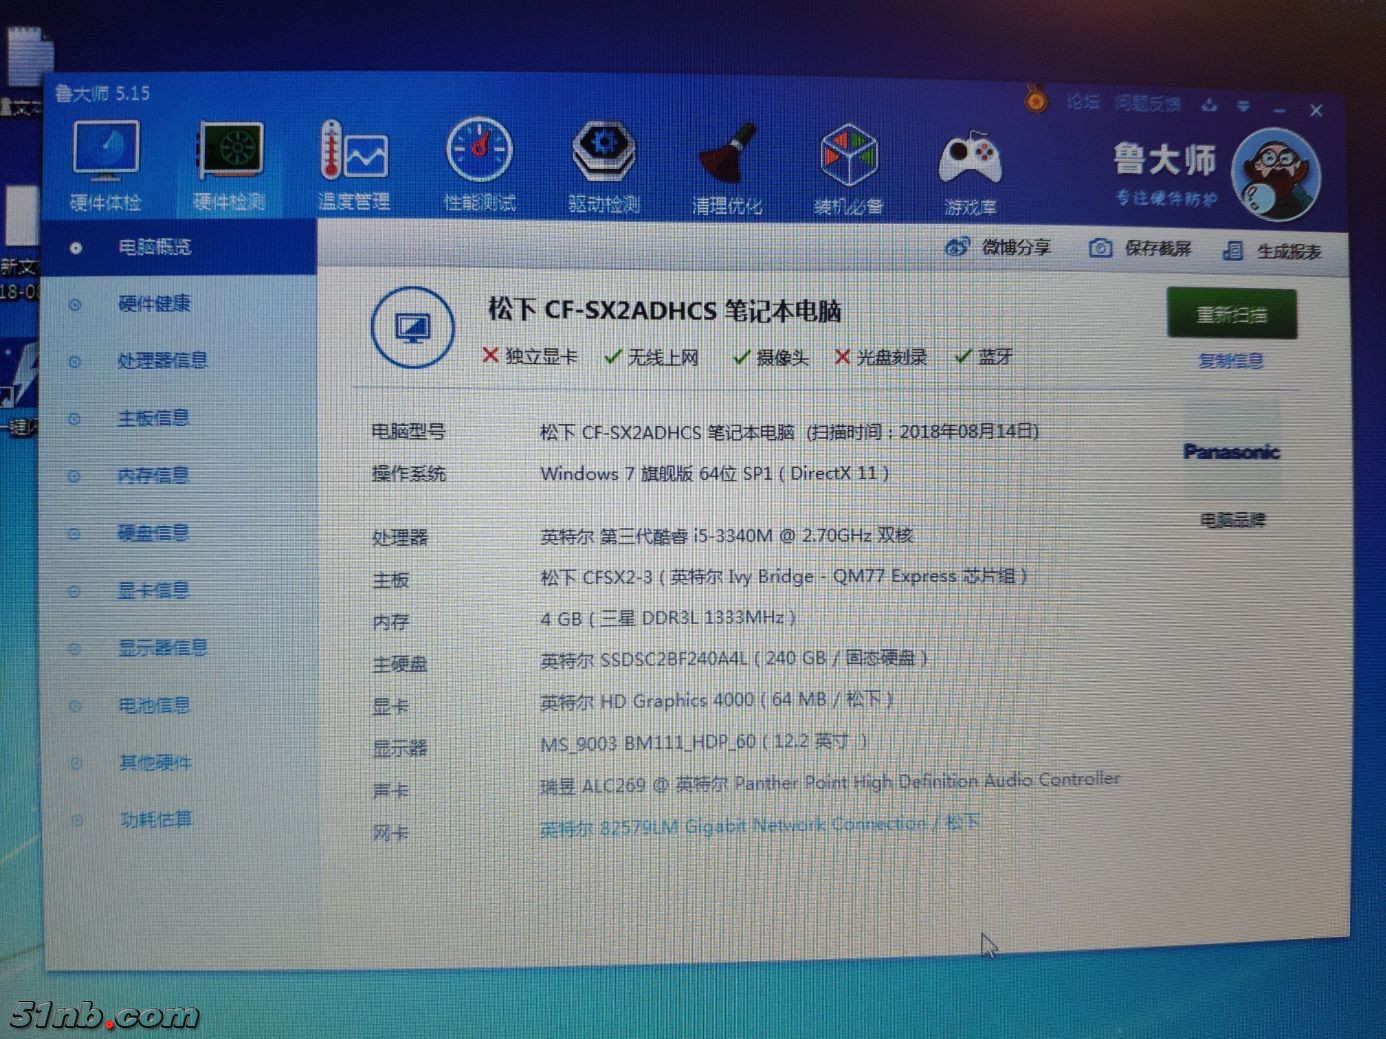Click the 光盘刻录 feature indicator
Screen dimensions: 1386x1039
pos(881,357)
